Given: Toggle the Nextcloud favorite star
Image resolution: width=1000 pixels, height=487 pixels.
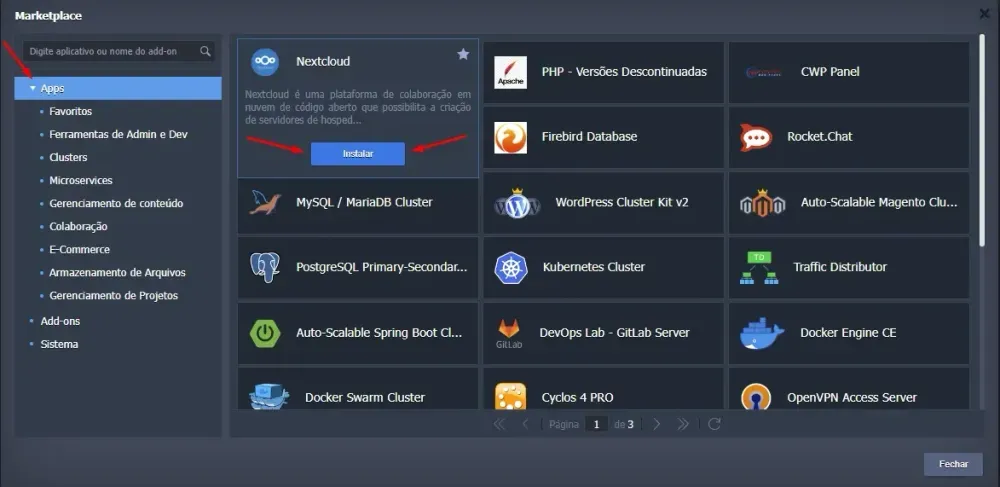Looking at the screenshot, I should (x=463, y=55).
